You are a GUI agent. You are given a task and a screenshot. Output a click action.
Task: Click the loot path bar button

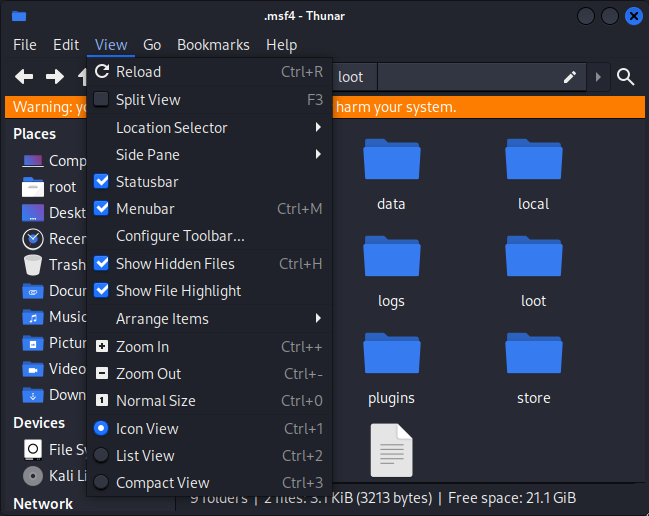point(354,77)
